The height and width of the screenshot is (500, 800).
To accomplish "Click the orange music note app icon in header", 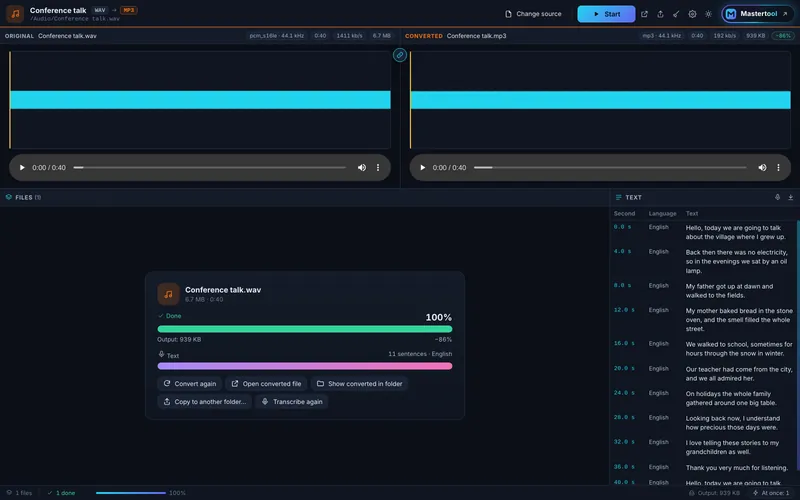I will click(15, 14).
